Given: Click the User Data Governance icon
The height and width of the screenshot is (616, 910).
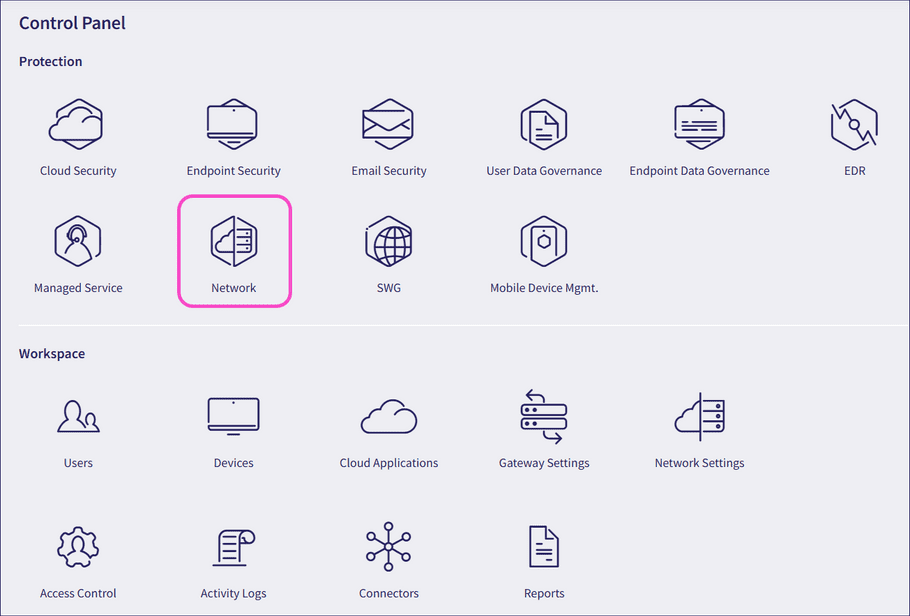Looking at the screenshot, I should click(x=543, y=126).
